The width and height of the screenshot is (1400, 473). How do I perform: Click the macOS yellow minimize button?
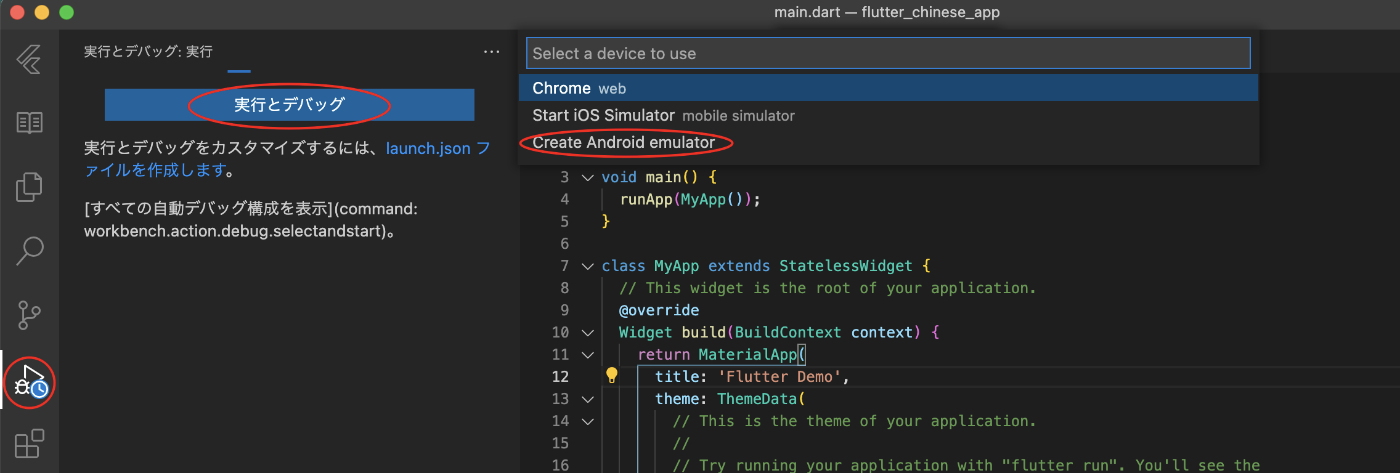pyautogui.click(x=42, y=13)
